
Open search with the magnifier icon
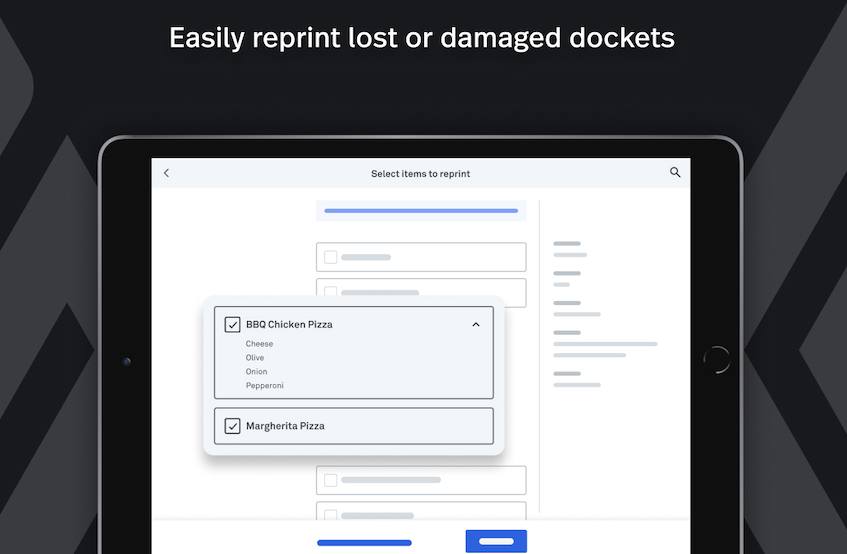tap(675, 172)
